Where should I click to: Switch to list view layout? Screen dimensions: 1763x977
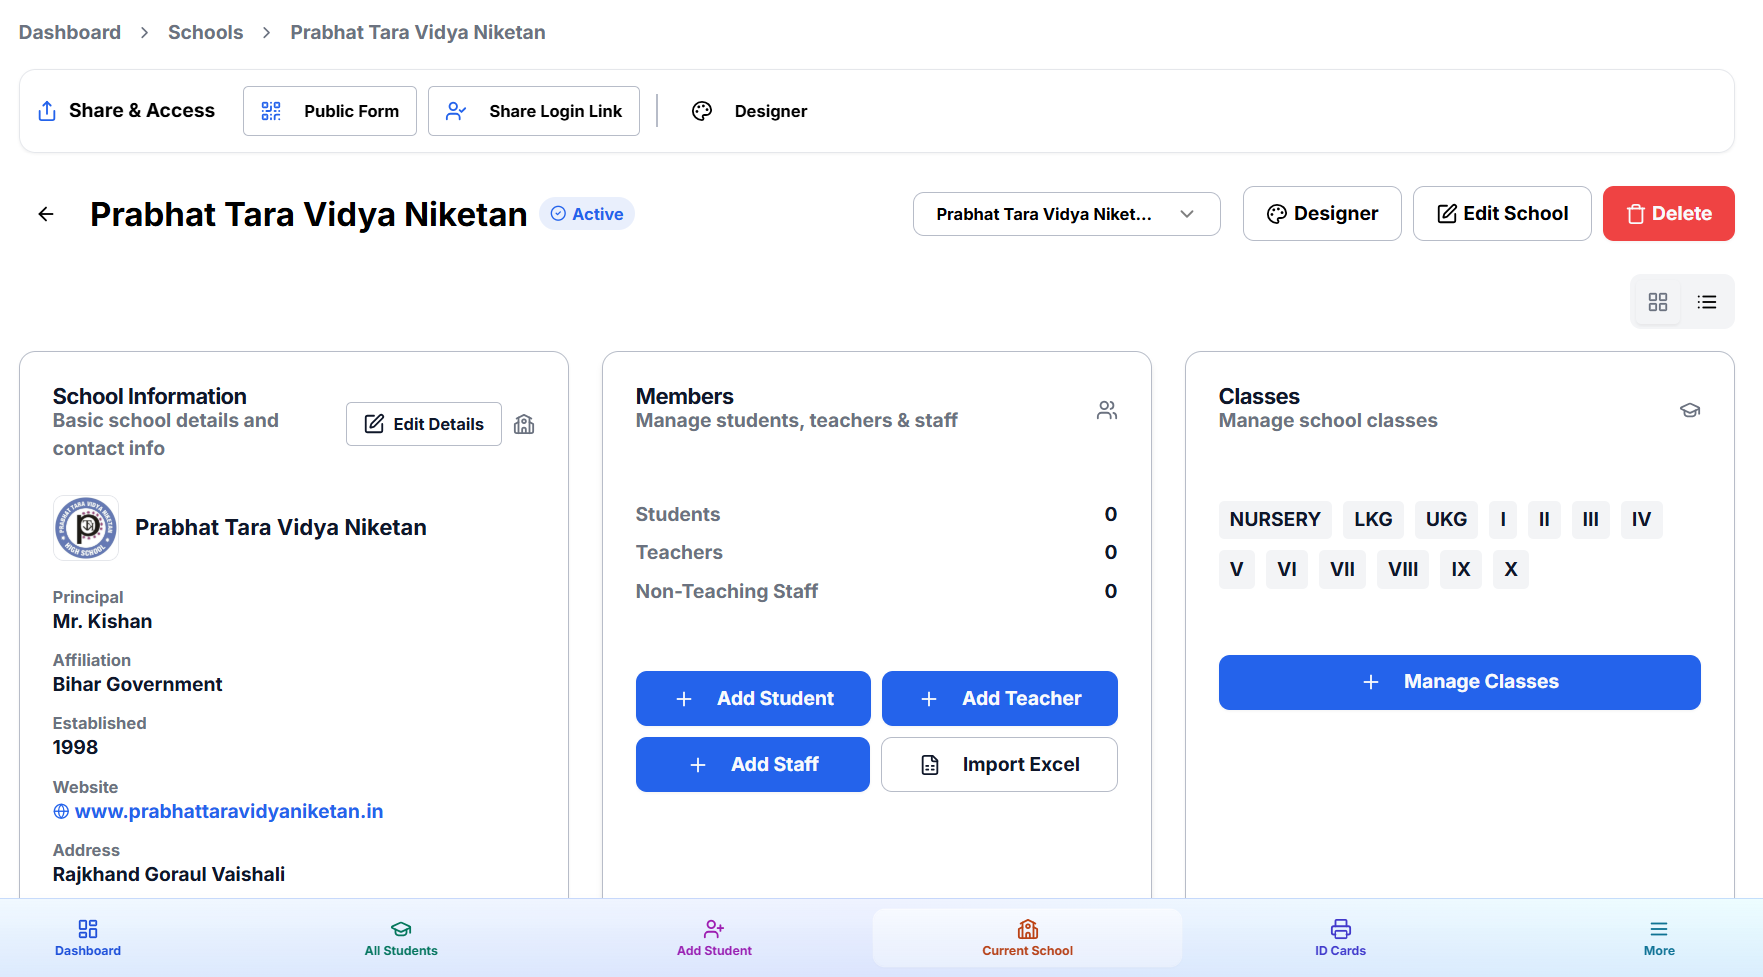click(x=1707, y=302)
